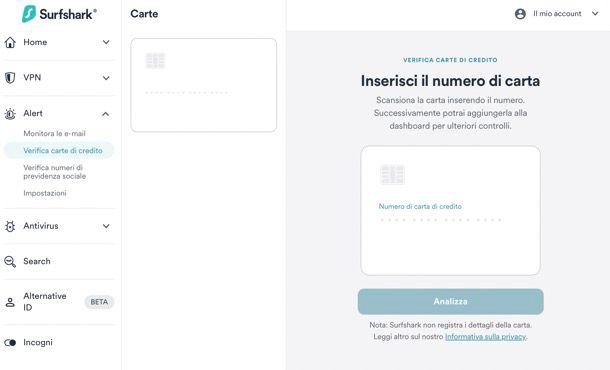The height and width of the screenshot is (370, 610).
Task: Click the Analizza button
Action: click(x=450, y=302)
